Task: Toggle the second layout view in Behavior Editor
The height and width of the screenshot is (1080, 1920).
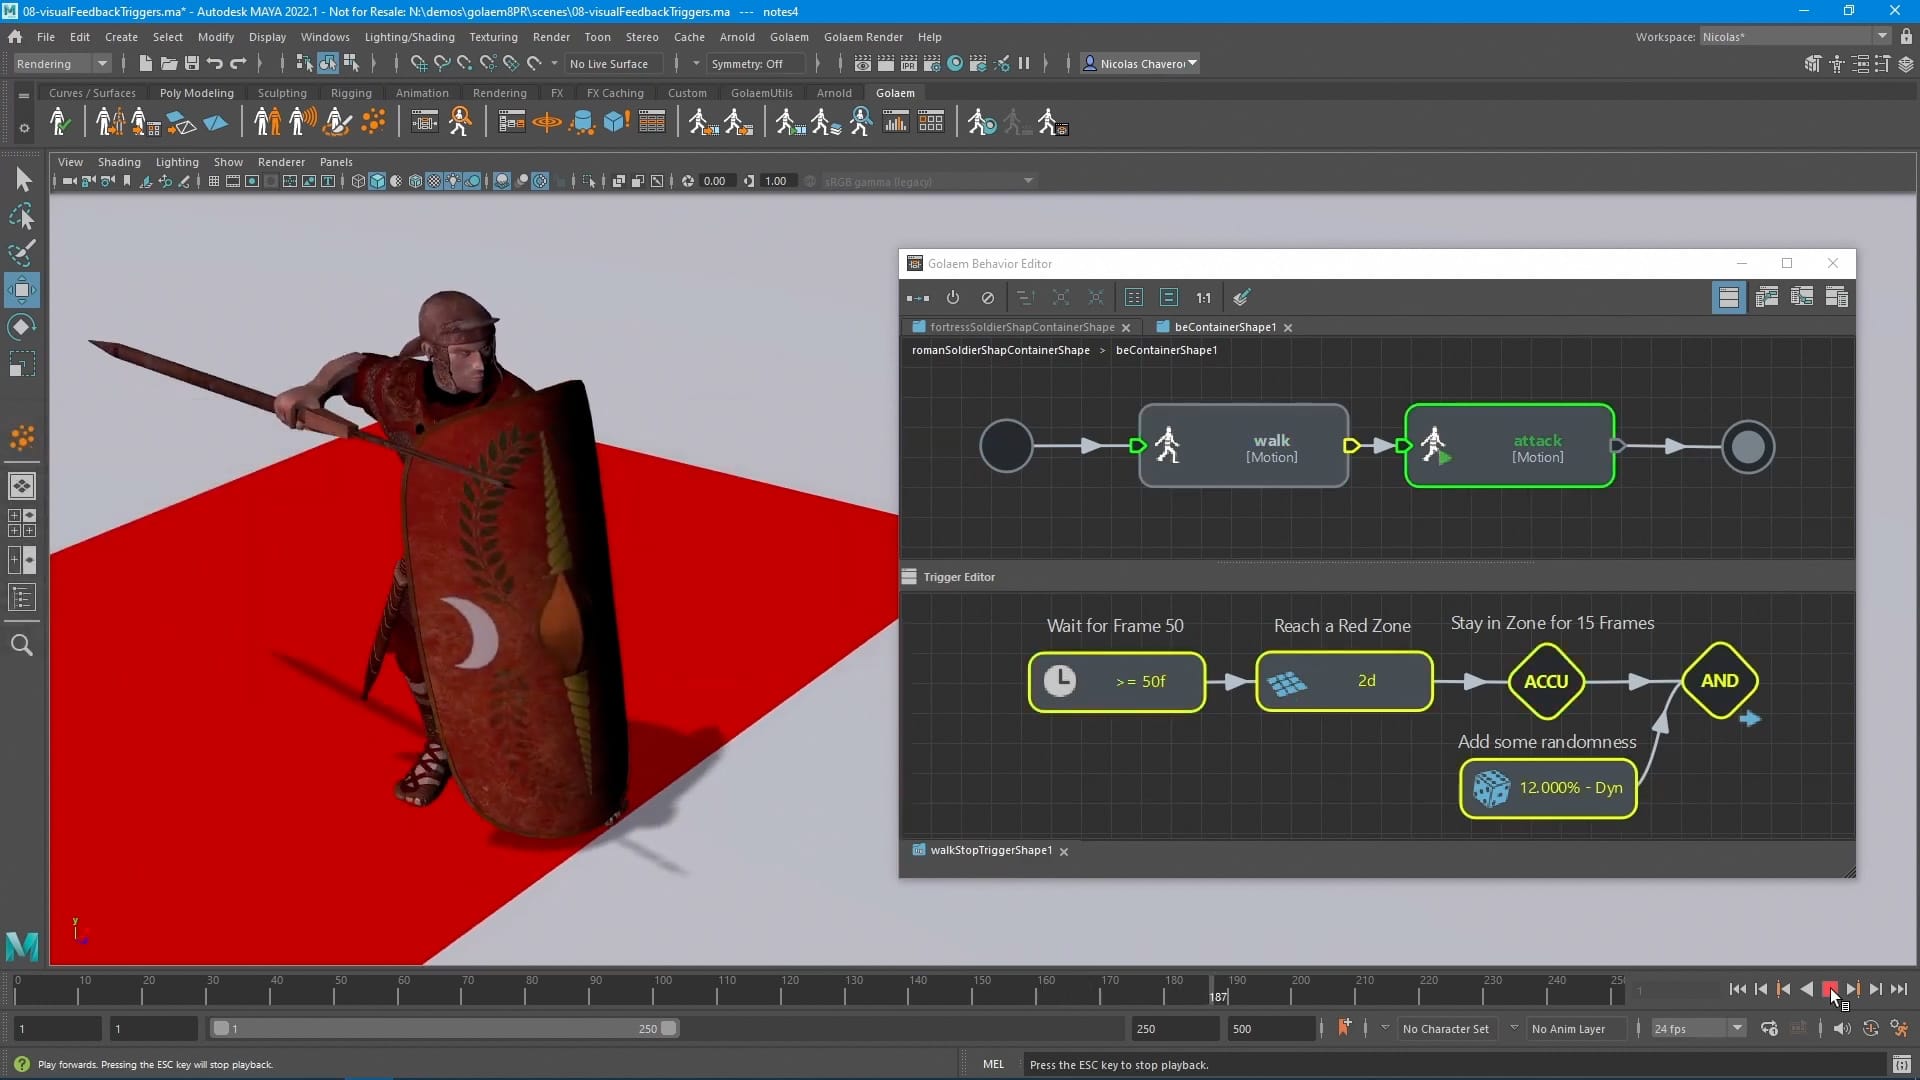Action: (x=1766, y=297)
